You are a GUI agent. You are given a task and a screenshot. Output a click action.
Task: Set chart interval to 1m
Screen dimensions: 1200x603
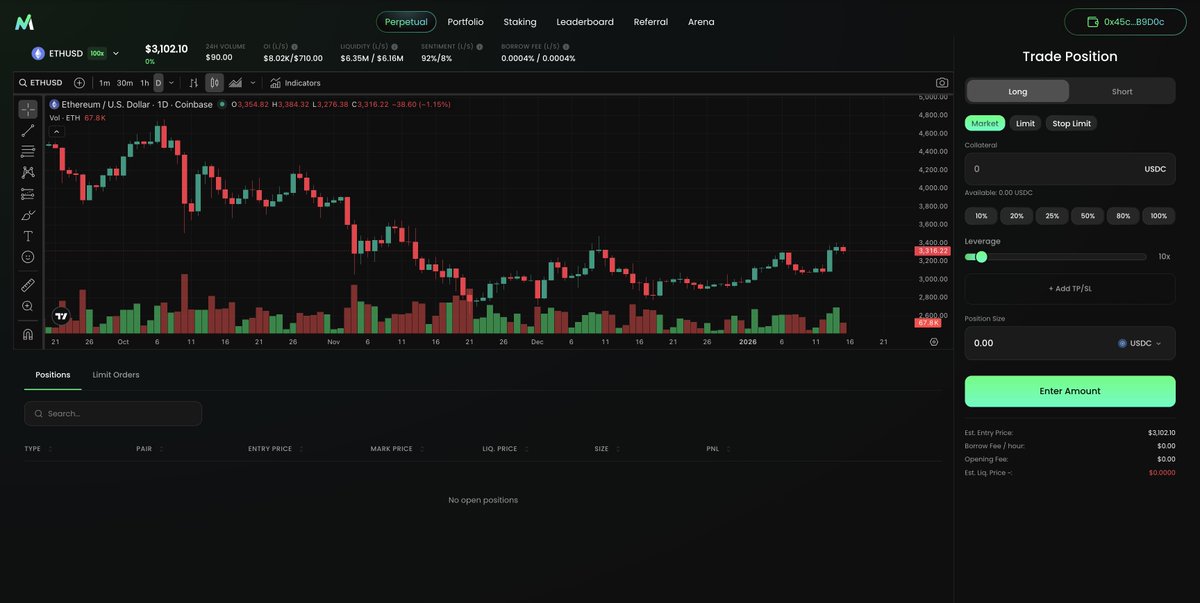click(x=104, y=83)
